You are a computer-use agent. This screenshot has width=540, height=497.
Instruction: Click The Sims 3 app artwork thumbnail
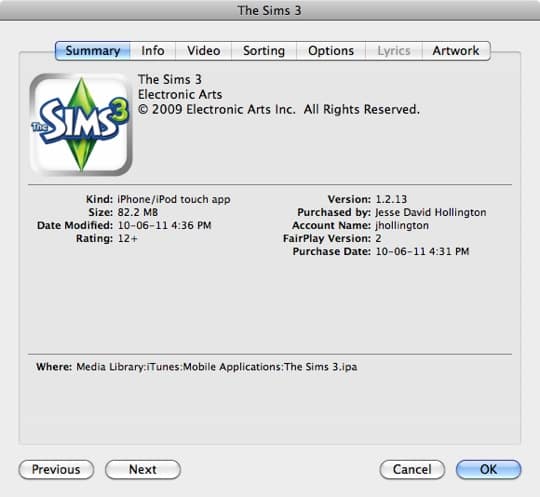click(x=81, y=125)
